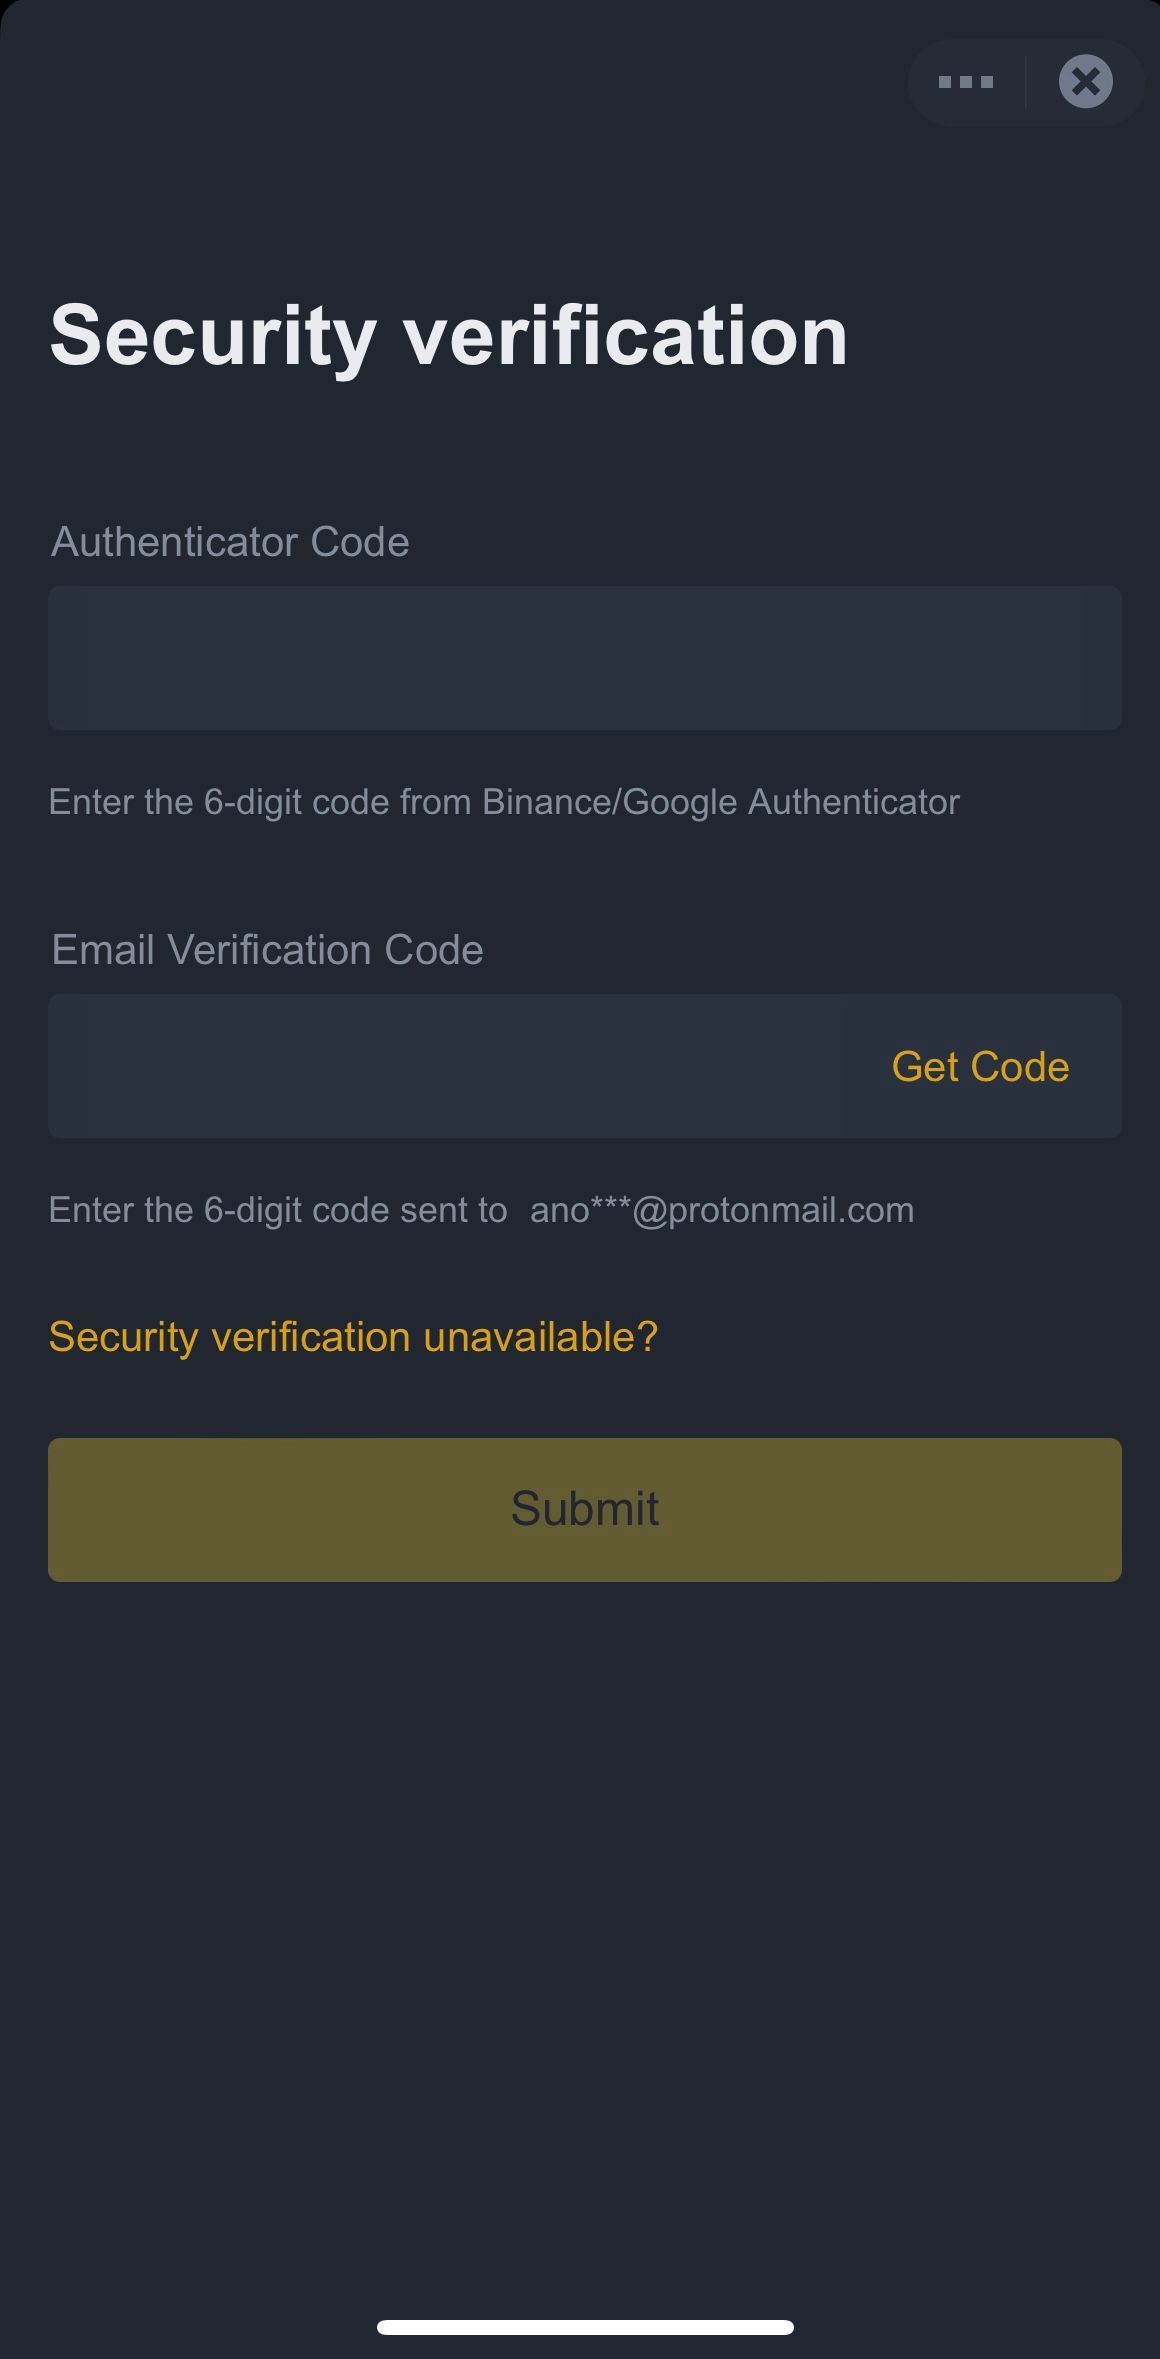Image resolution: width=1160 pixels, height=2359 pixels.
Task: Tap Get Code to request email code
Action: tap(980, 1067)
